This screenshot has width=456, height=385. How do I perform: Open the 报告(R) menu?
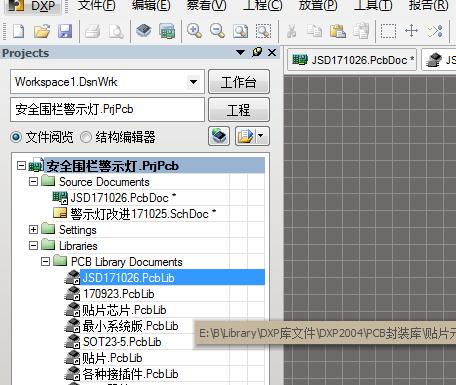(429, 5)
